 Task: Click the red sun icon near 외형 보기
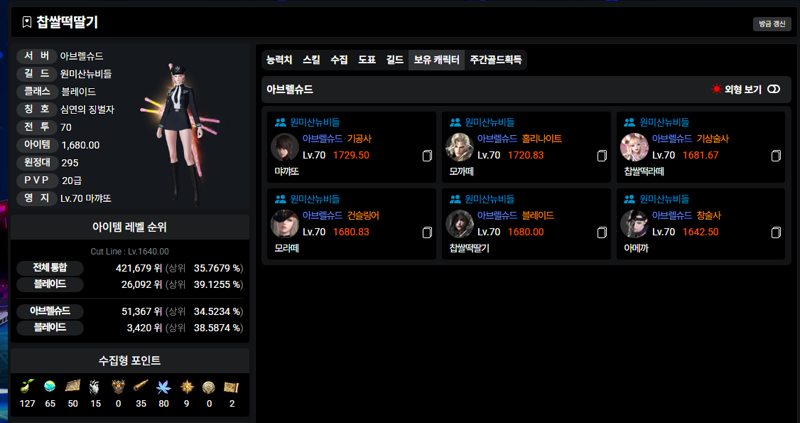716,89
